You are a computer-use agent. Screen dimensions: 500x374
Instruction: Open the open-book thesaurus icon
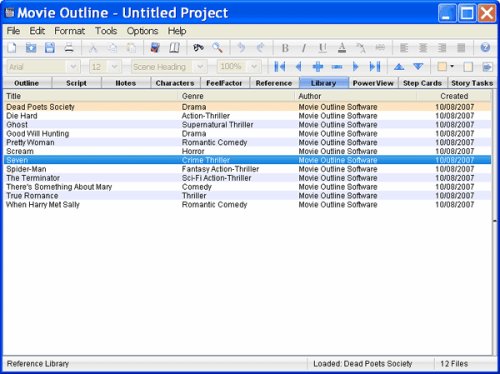point(174,48)
